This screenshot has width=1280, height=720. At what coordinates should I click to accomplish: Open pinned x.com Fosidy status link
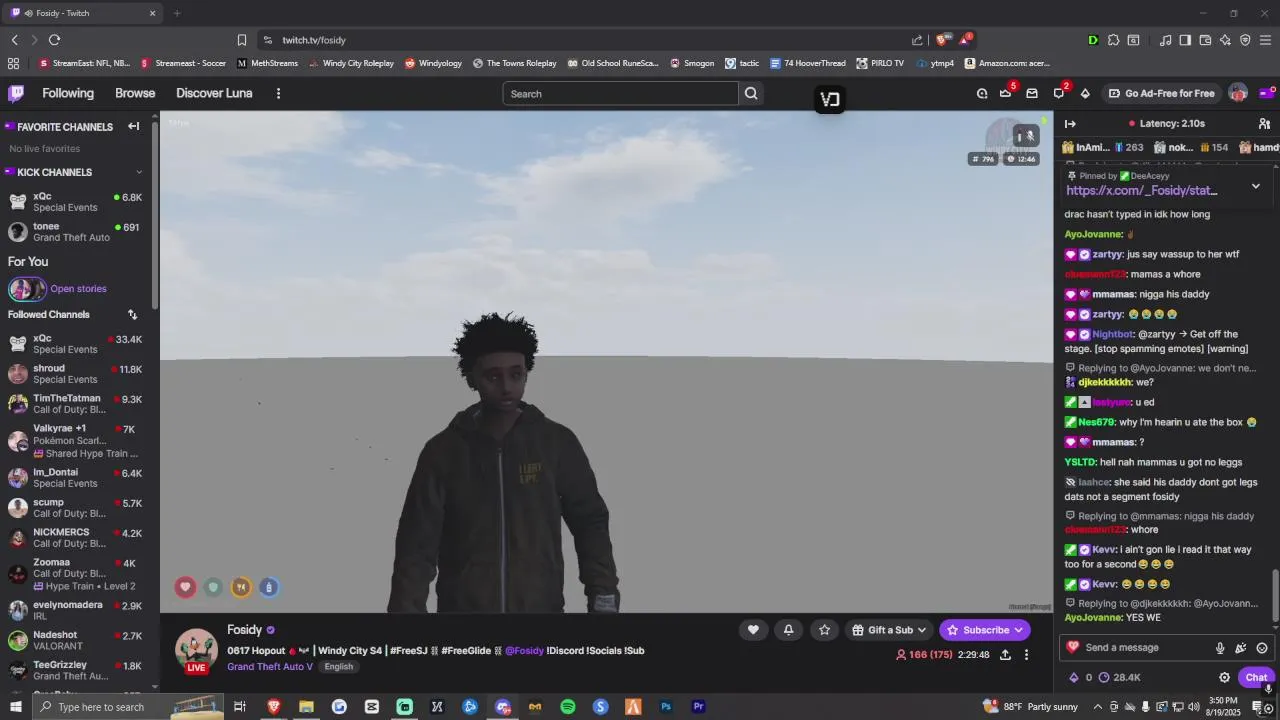[1141, 190]
